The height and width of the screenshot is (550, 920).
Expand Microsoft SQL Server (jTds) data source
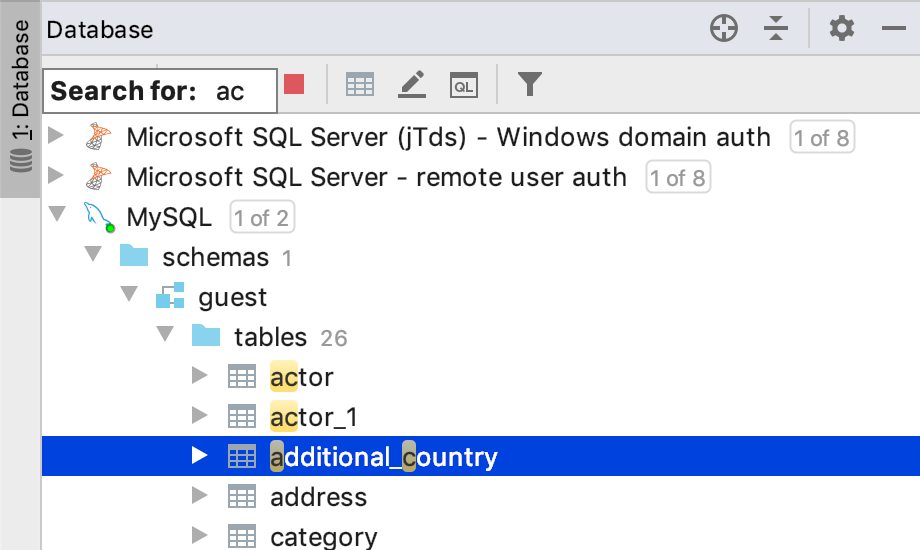(56, 135)
